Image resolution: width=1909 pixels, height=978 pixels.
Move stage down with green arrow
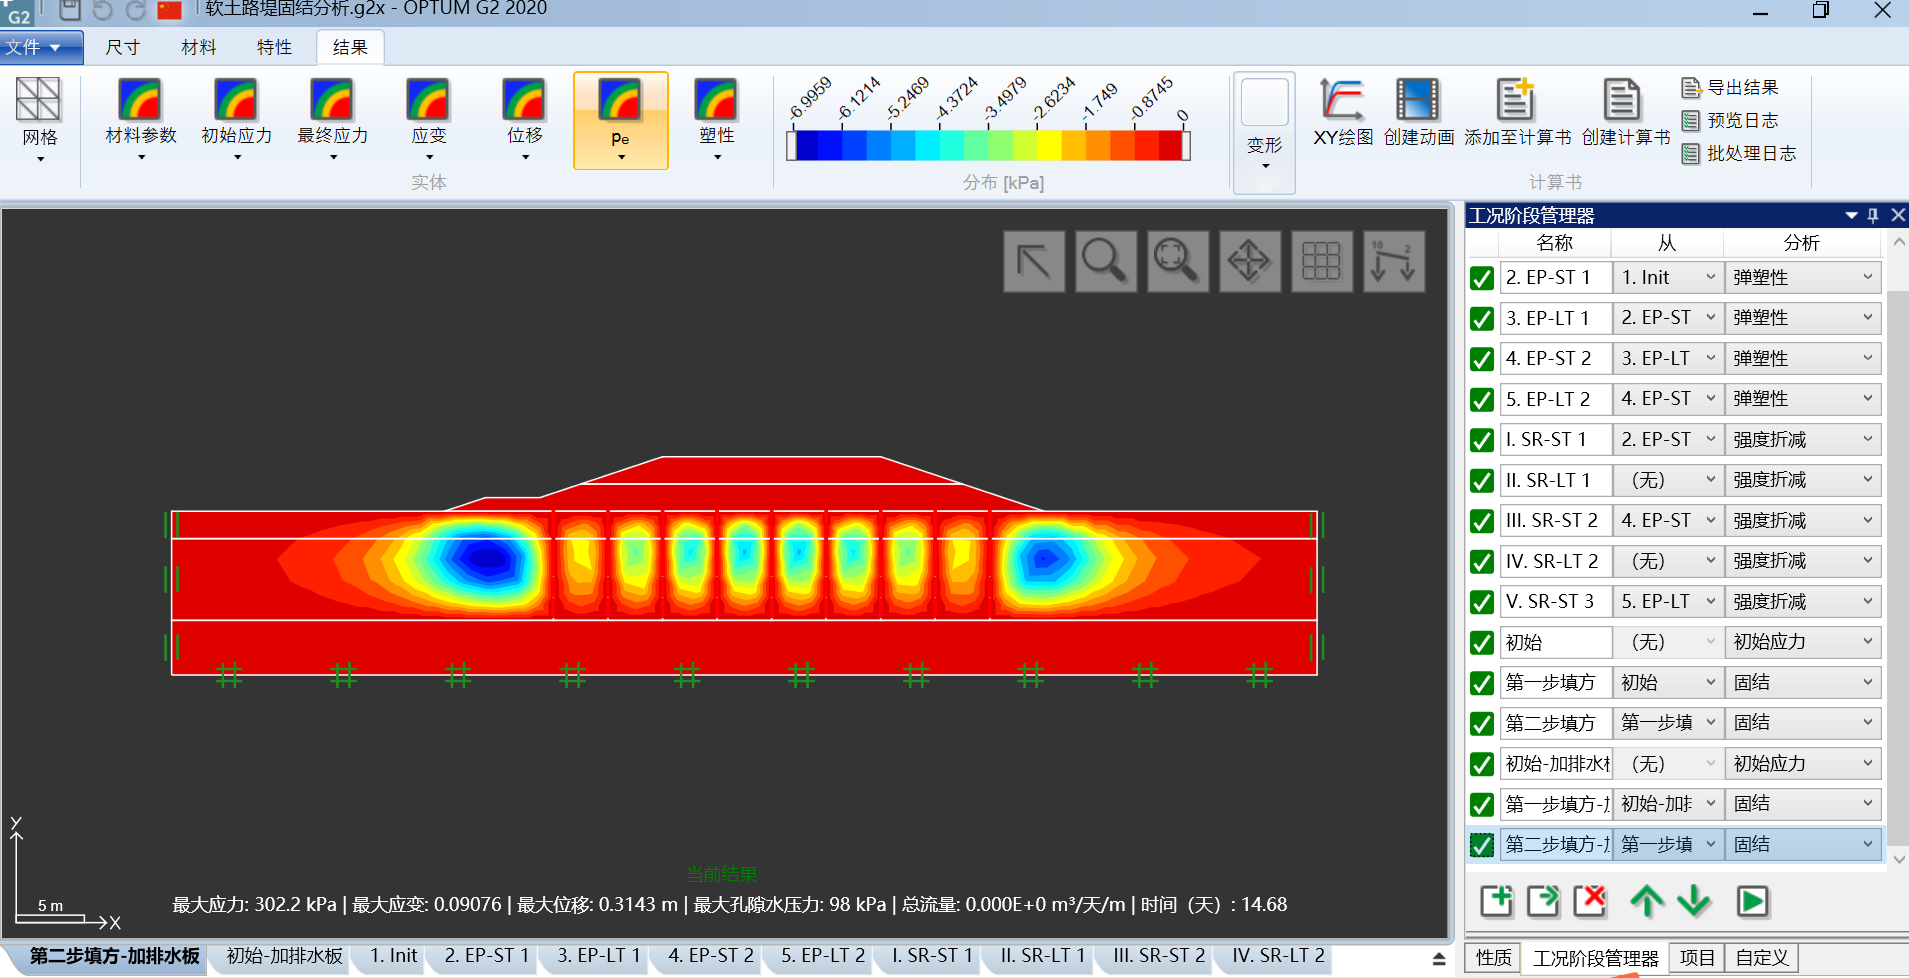pyautogui.click(x=1693, y=901)
